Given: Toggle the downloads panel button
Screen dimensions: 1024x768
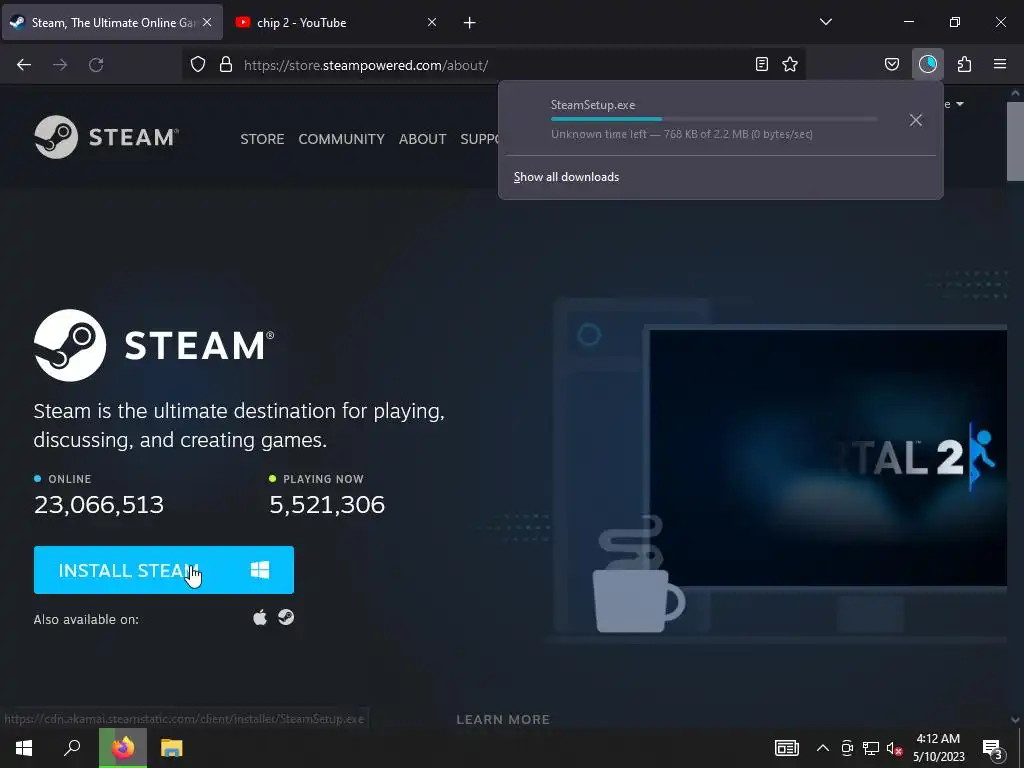Looking at the screenshot, I should pyautogui.click(x=927, y=64).
